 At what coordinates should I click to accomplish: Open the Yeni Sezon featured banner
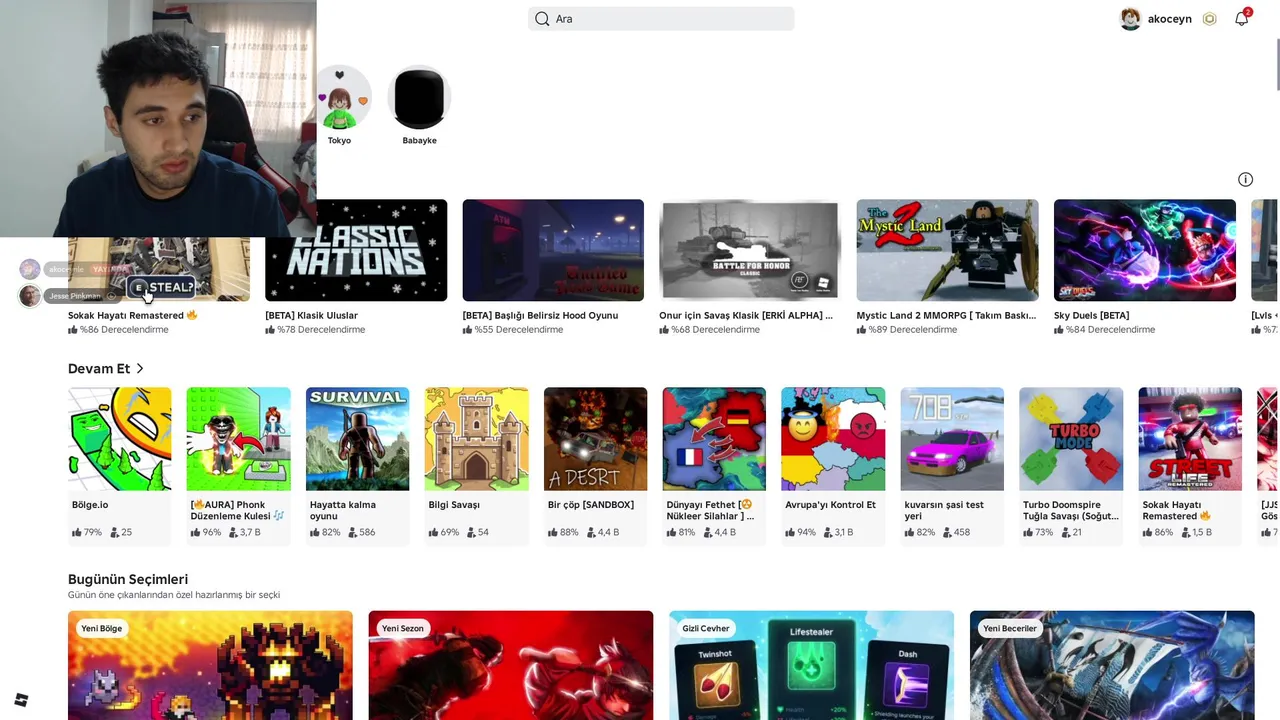click(x=511, y=665)
